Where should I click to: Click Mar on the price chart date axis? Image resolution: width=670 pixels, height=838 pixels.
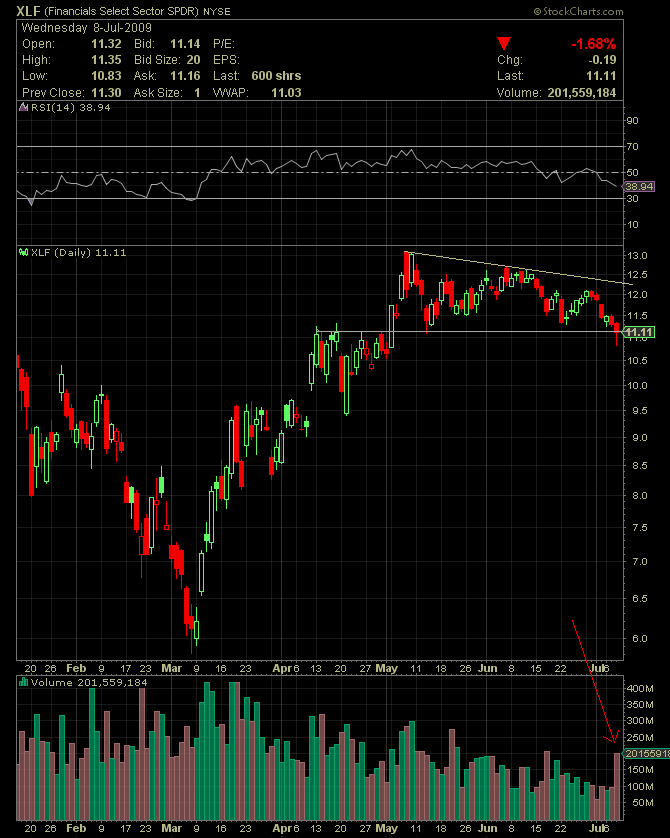click(172, 668)
